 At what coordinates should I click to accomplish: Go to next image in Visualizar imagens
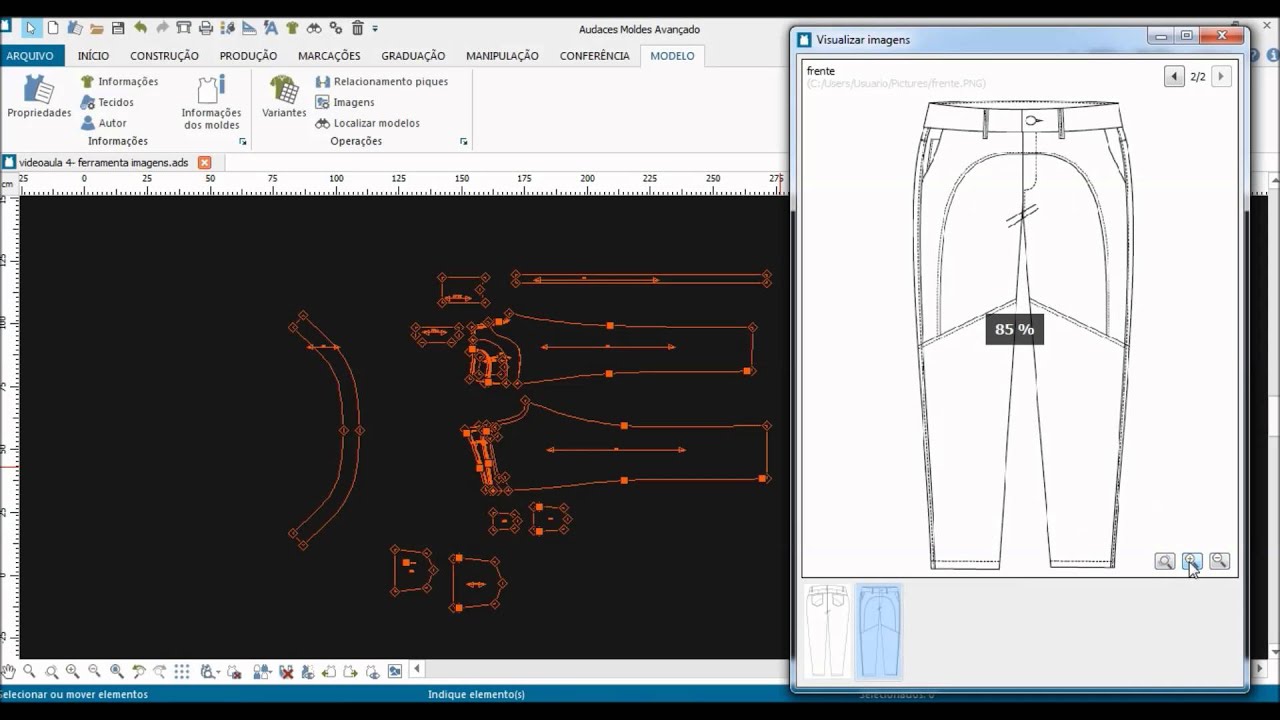click(x=1220, y=76)
